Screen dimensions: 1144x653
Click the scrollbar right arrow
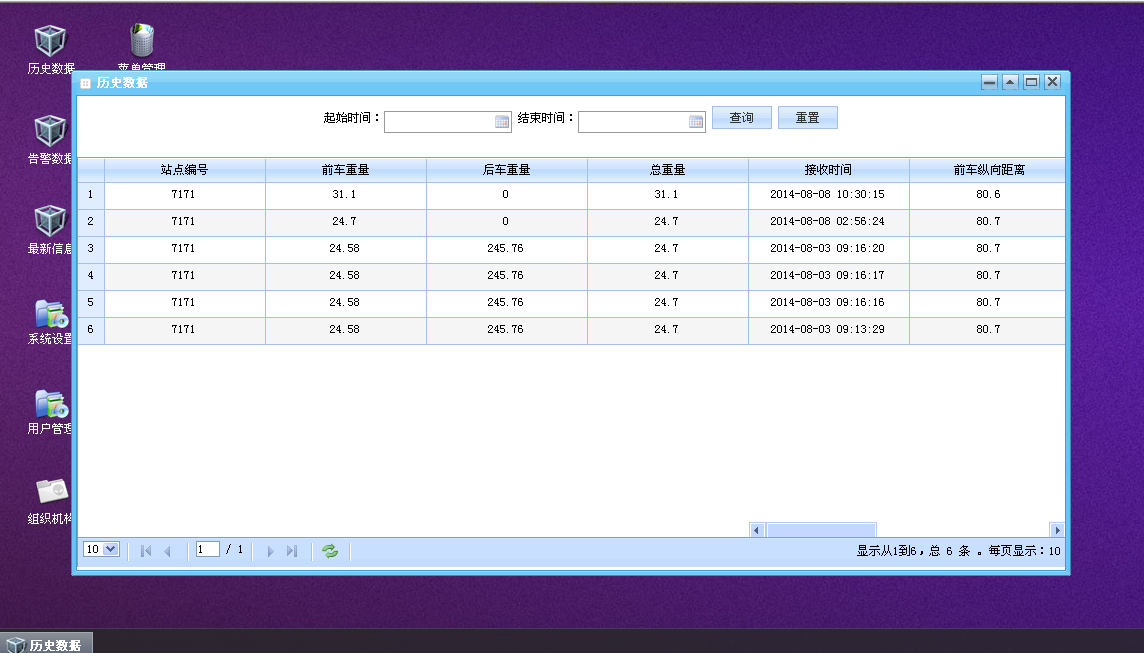click(x=1057, y=530)
